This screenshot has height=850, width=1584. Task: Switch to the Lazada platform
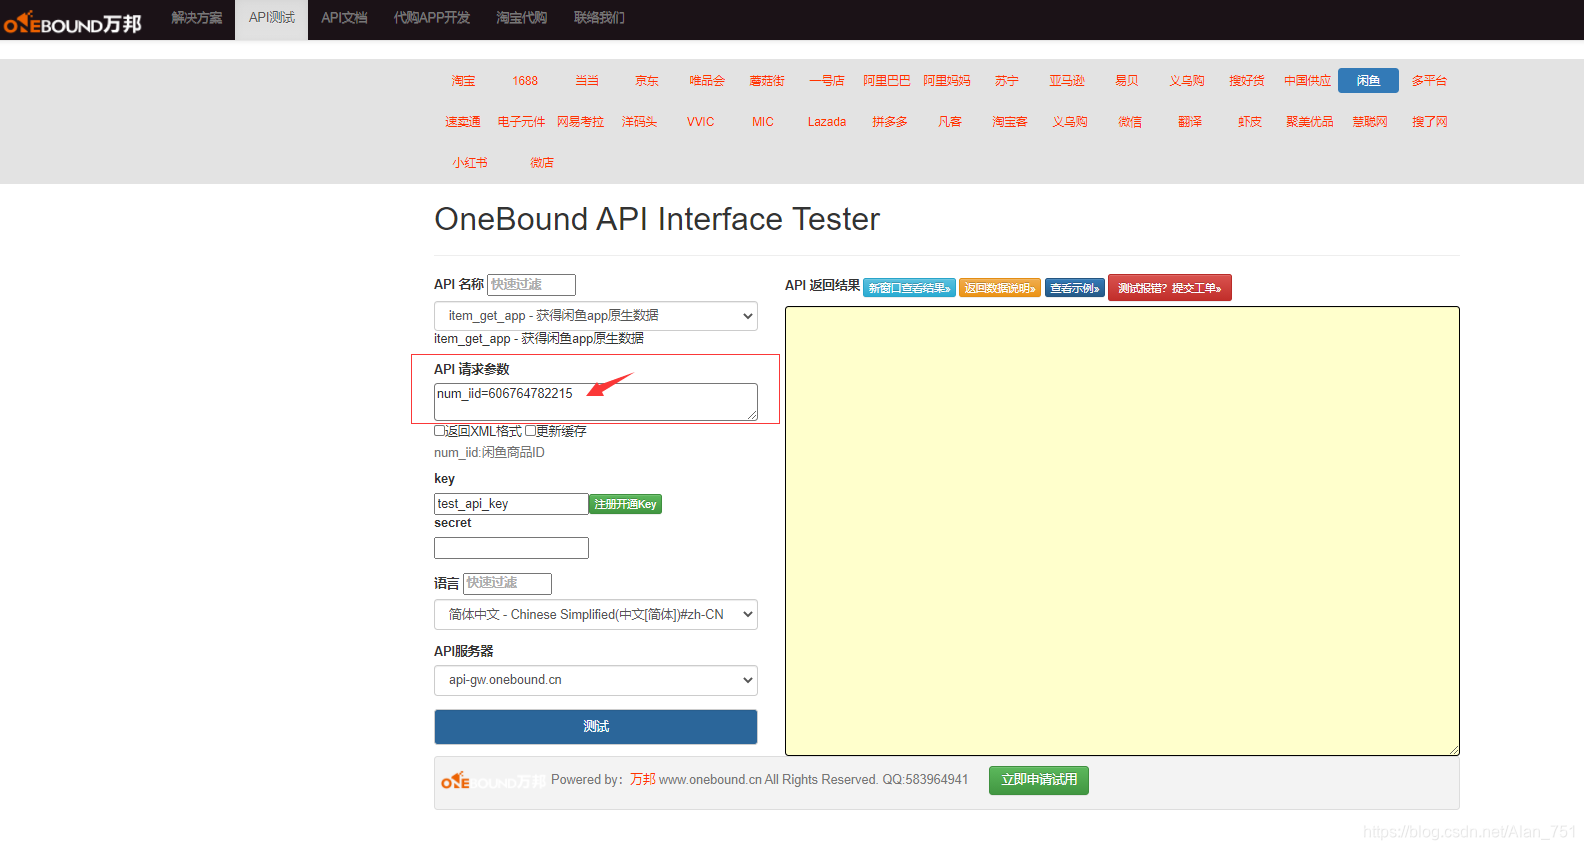point(827,122)
